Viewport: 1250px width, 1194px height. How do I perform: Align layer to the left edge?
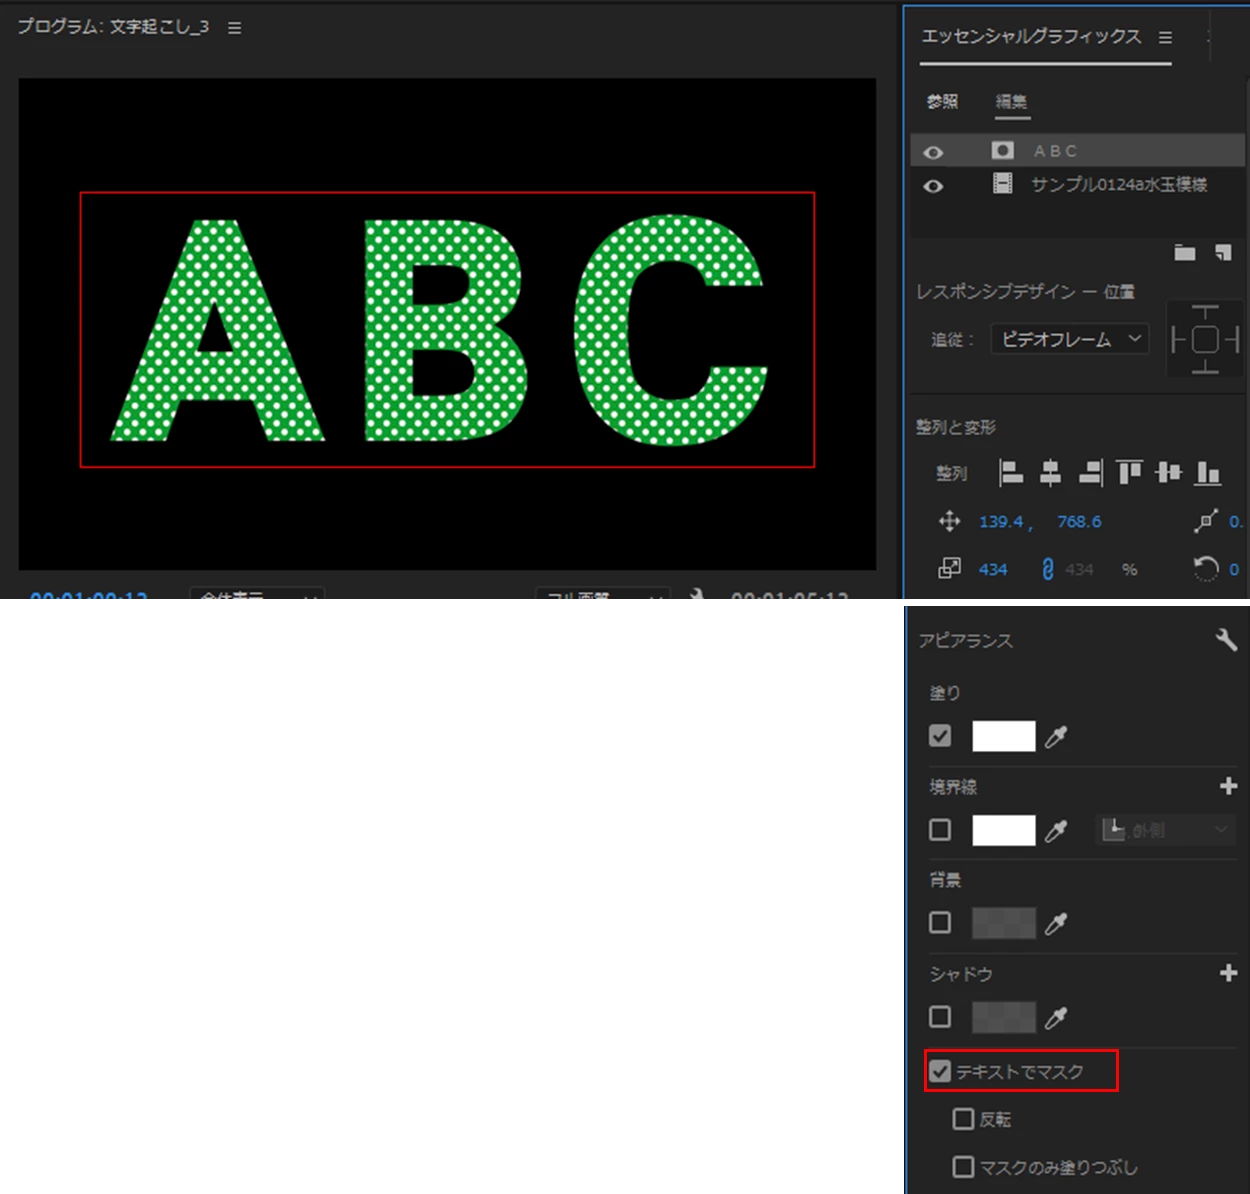point(1011,472)
